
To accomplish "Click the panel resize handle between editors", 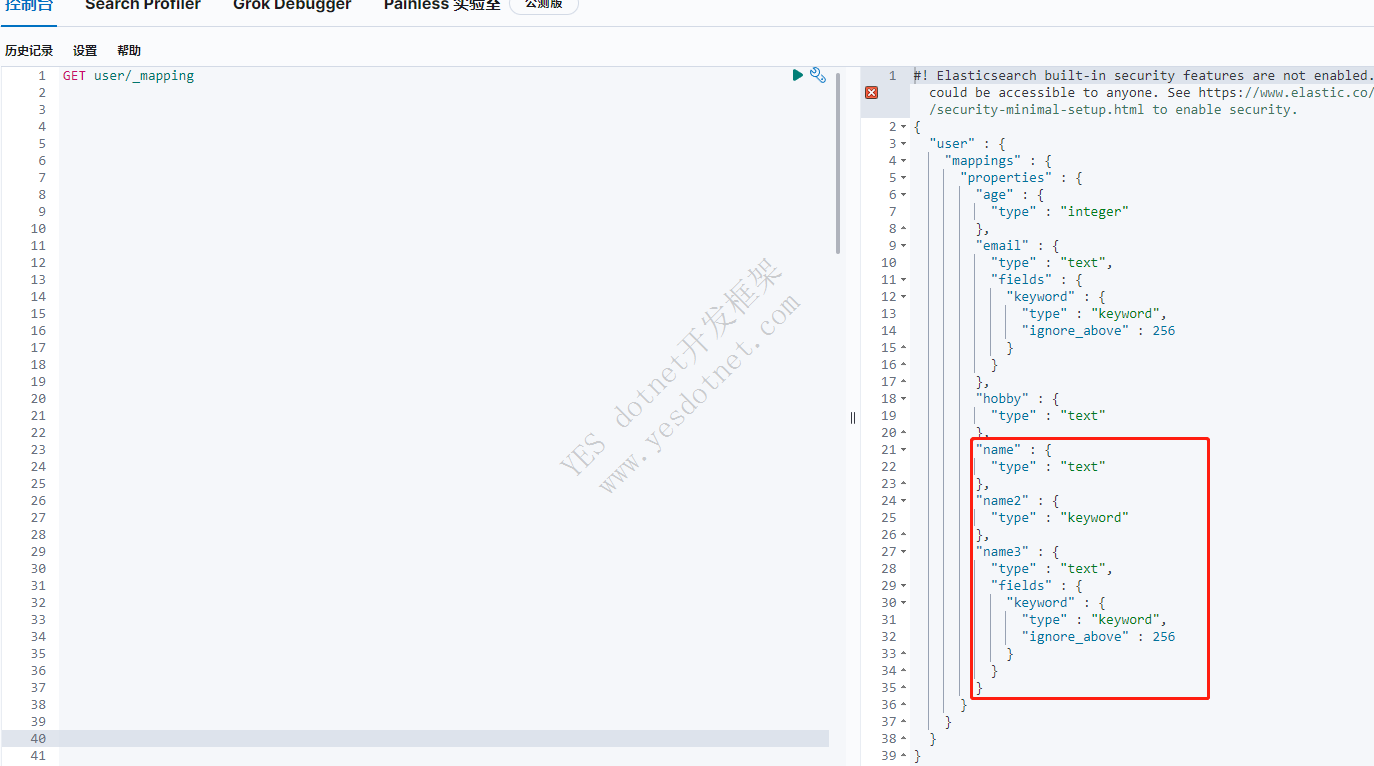I will coord(853,417).
